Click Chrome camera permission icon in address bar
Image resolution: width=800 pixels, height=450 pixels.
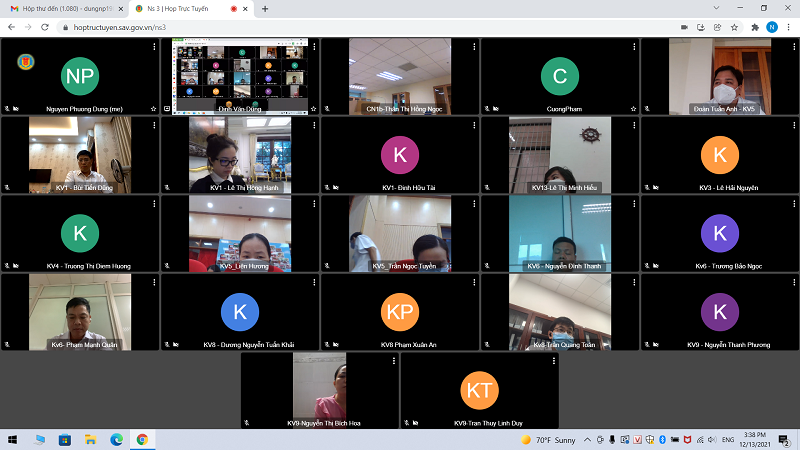(684, 27)
